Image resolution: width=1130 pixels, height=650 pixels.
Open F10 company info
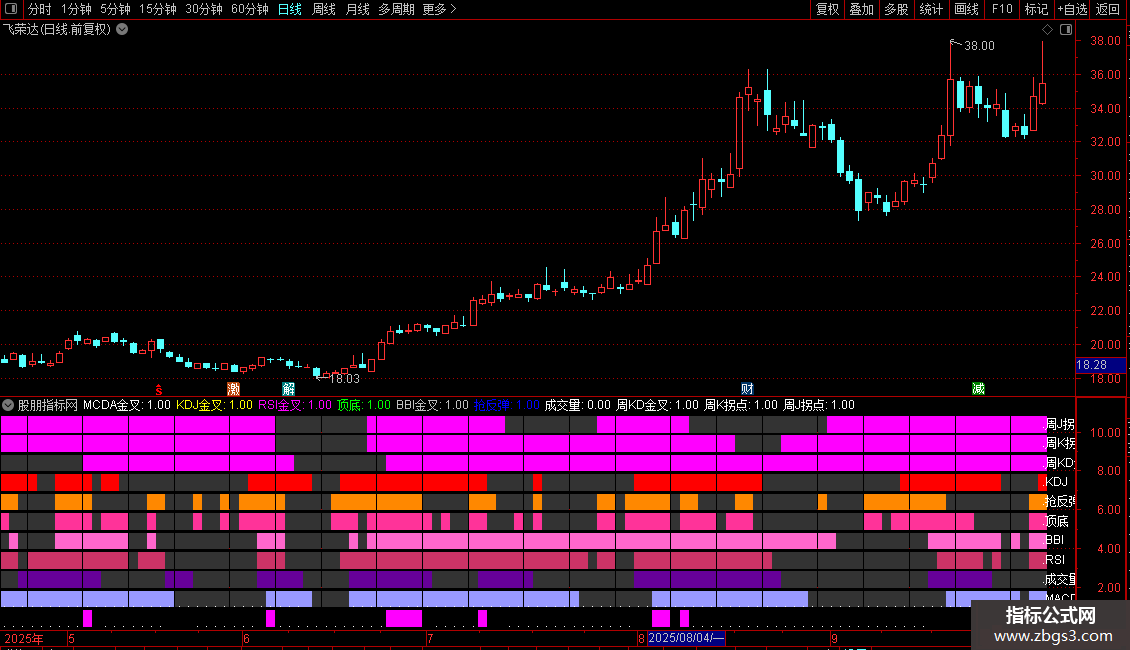point(1002,9)
